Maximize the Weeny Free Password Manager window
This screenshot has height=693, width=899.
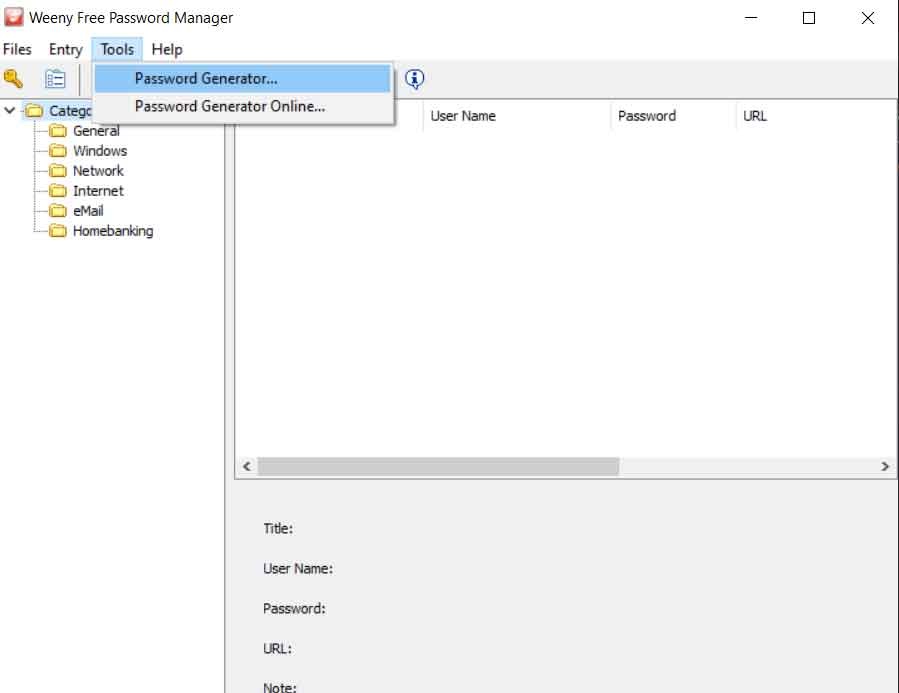pyautogui.click(x=809, y=18)
